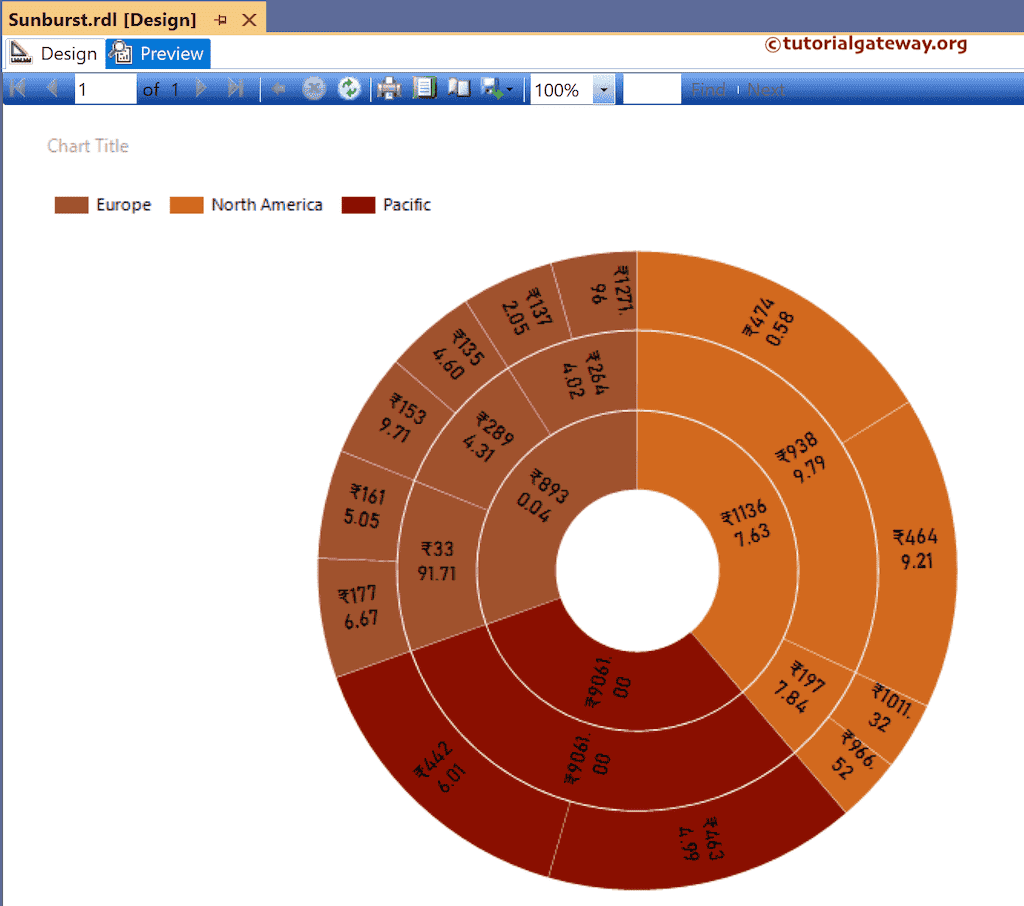Select the Print icon in the toolbar

(388, 88)
